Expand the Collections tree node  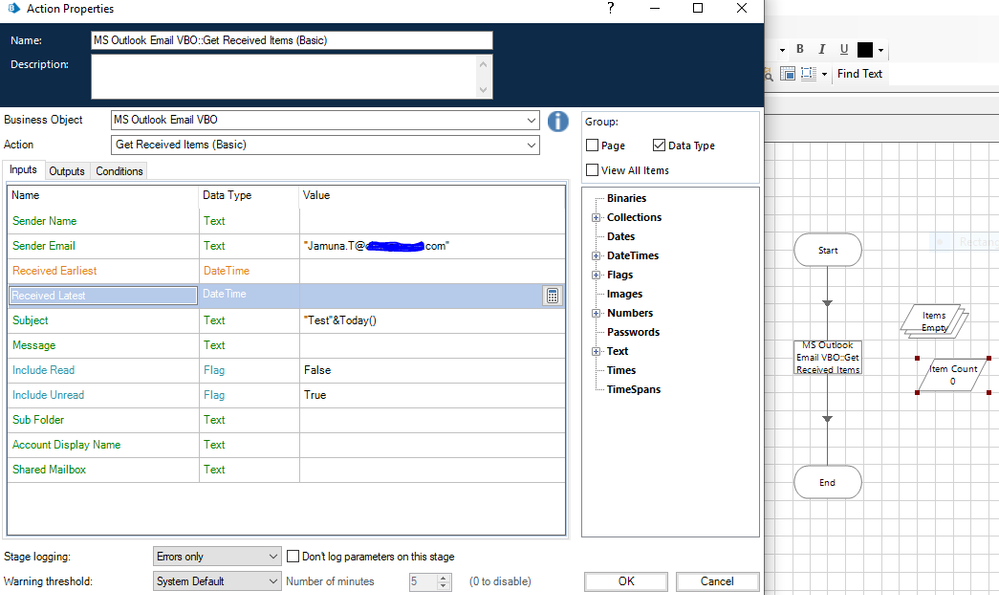(x=596, y=217)
